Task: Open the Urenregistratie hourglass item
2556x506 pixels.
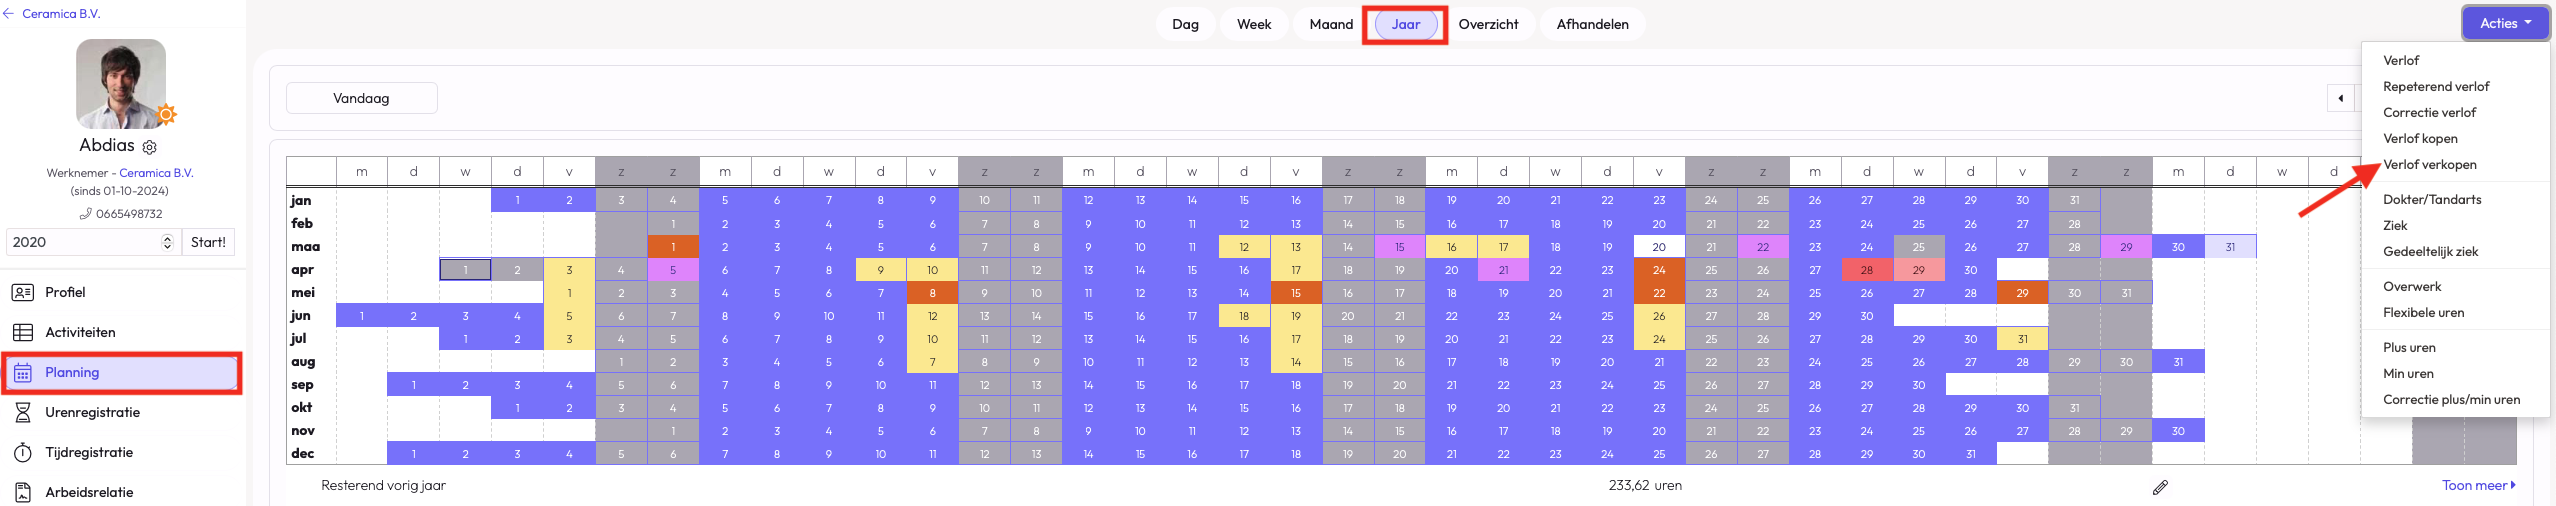Action: click(x=92, y=412)
